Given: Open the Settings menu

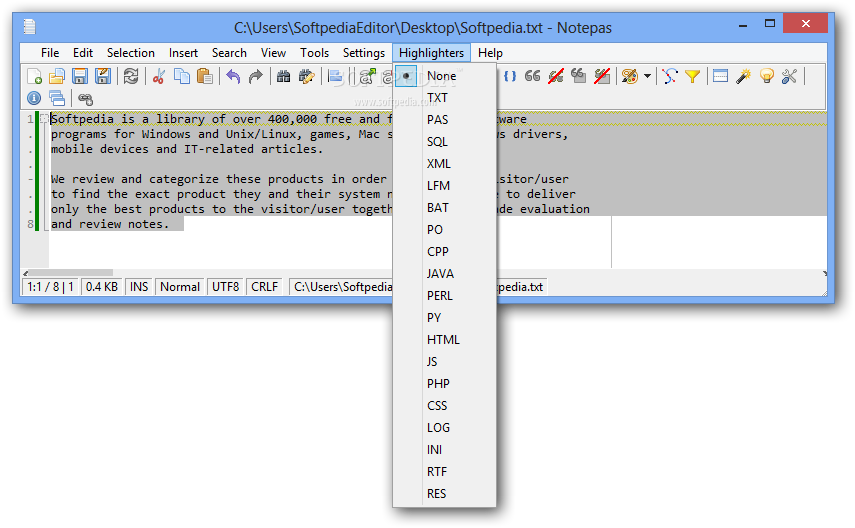Looking at the screenshot, I should [x=364, y=53].
